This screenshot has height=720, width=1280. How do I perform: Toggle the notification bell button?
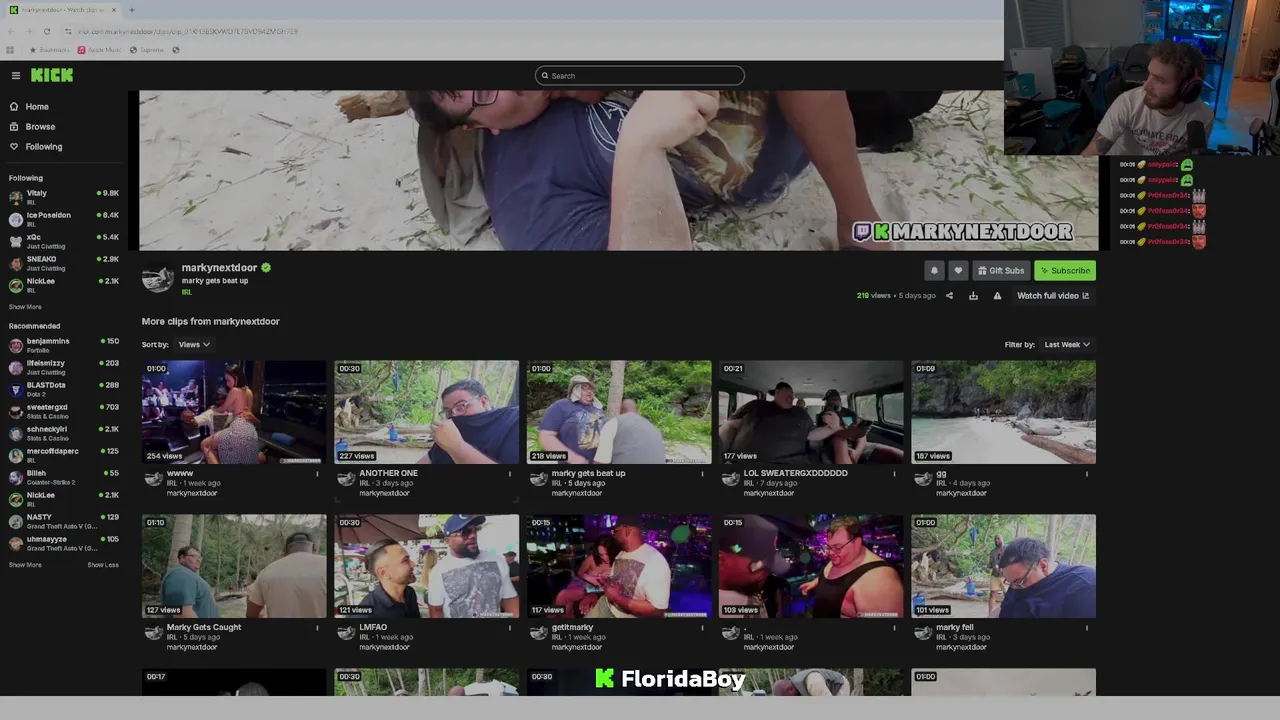pyautogui.click(x=934, y=271)
